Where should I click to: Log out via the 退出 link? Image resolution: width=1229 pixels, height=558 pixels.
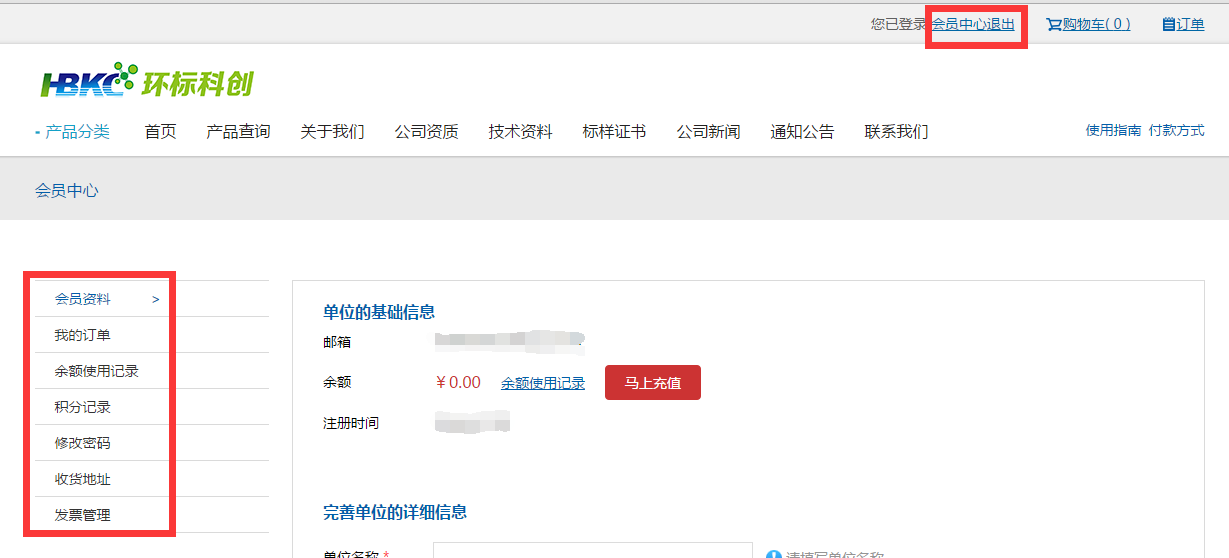(1001, 24)
